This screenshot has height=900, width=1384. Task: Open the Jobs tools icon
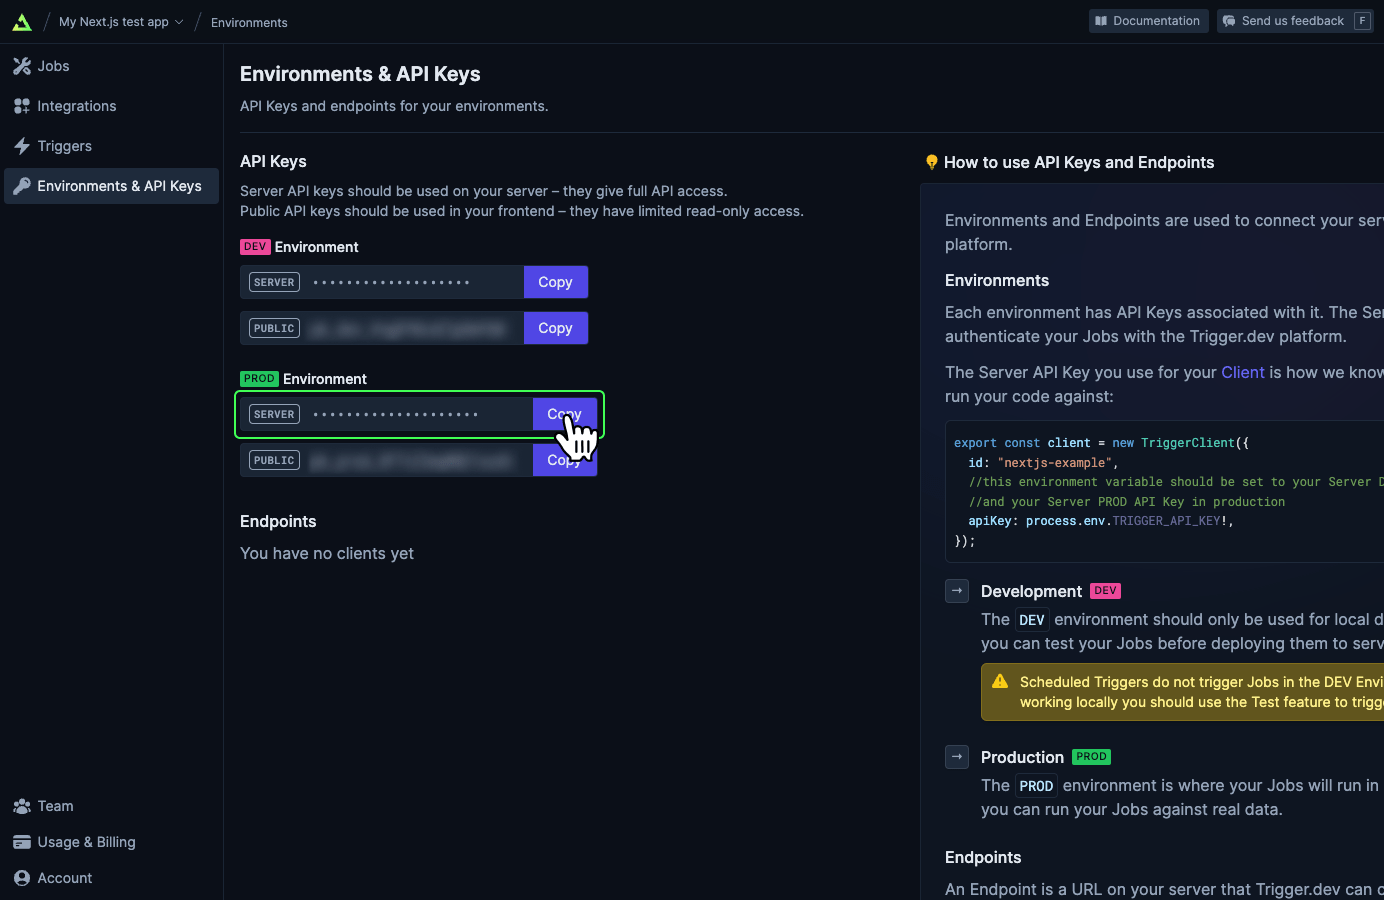click(22, 66)
